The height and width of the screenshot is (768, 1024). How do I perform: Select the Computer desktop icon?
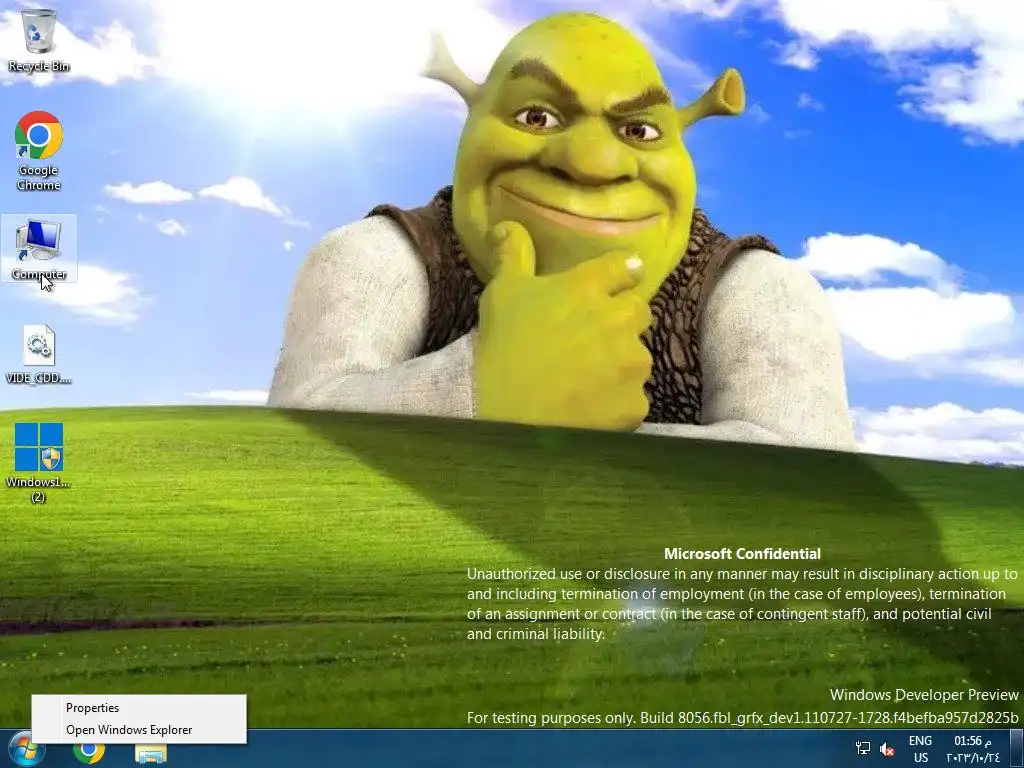click(39, 249)
